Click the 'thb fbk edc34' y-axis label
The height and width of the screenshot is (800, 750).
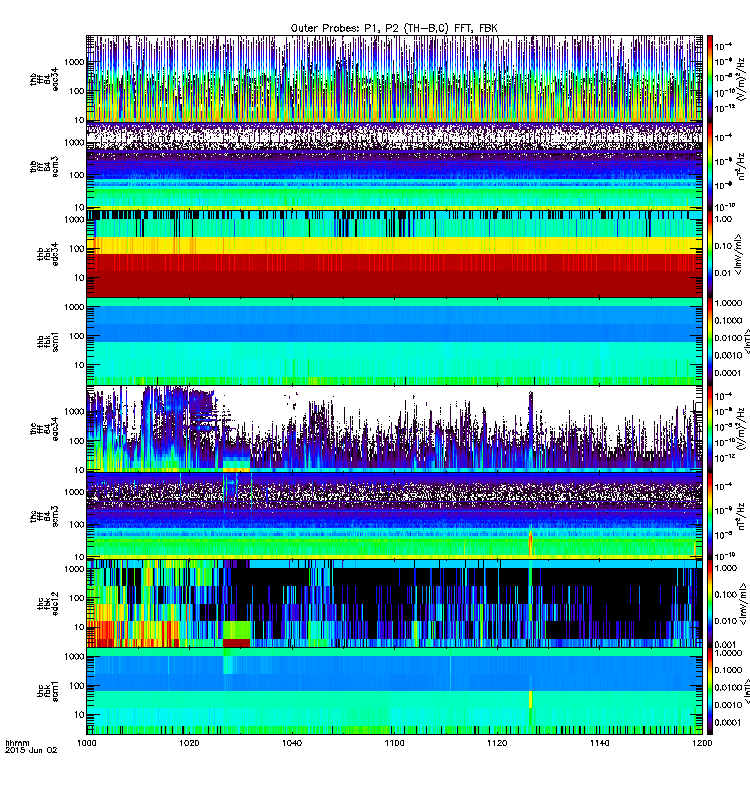48,254
